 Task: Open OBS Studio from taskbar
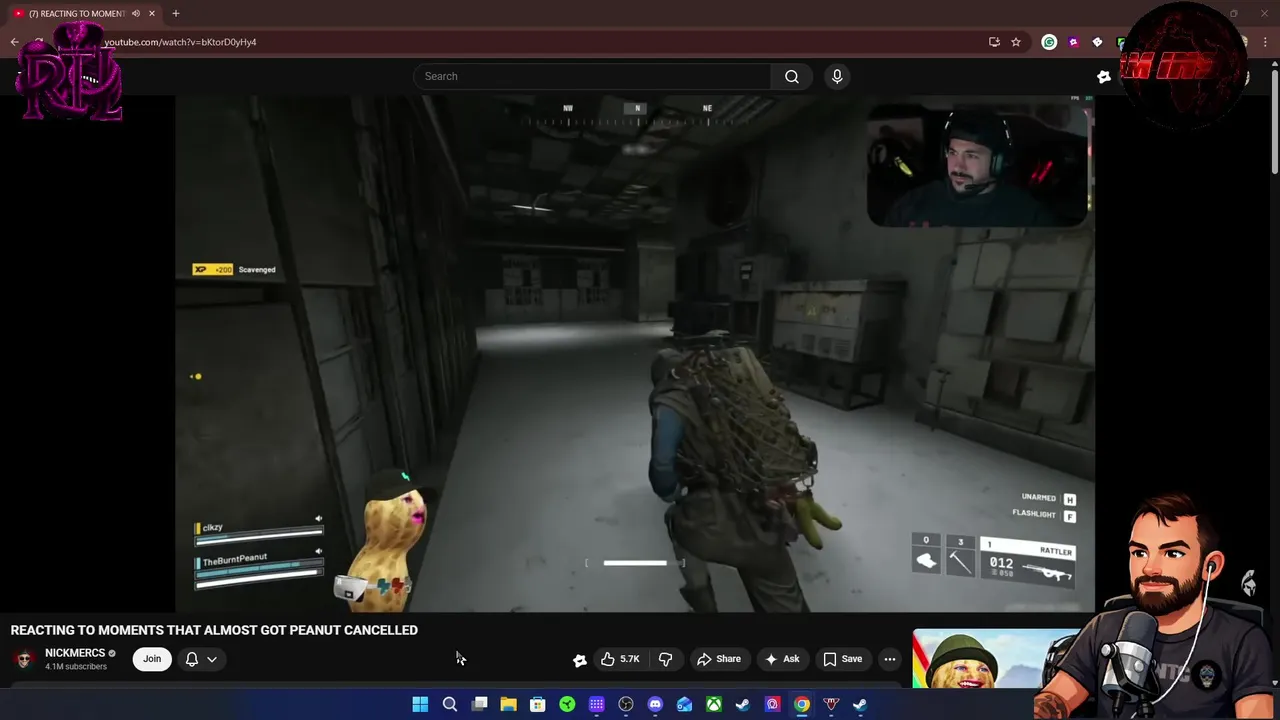[x=626, y=705]
